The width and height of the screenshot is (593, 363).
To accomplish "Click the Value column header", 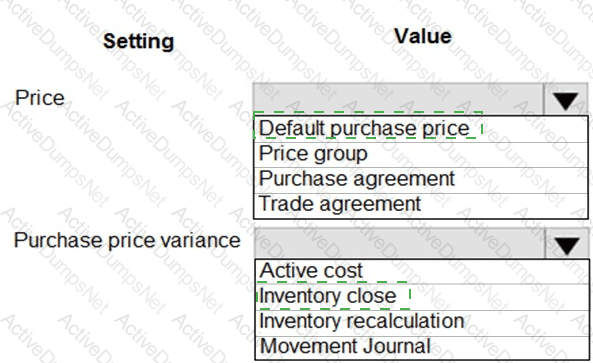I will pyautogui.click(x=423, y=36).
